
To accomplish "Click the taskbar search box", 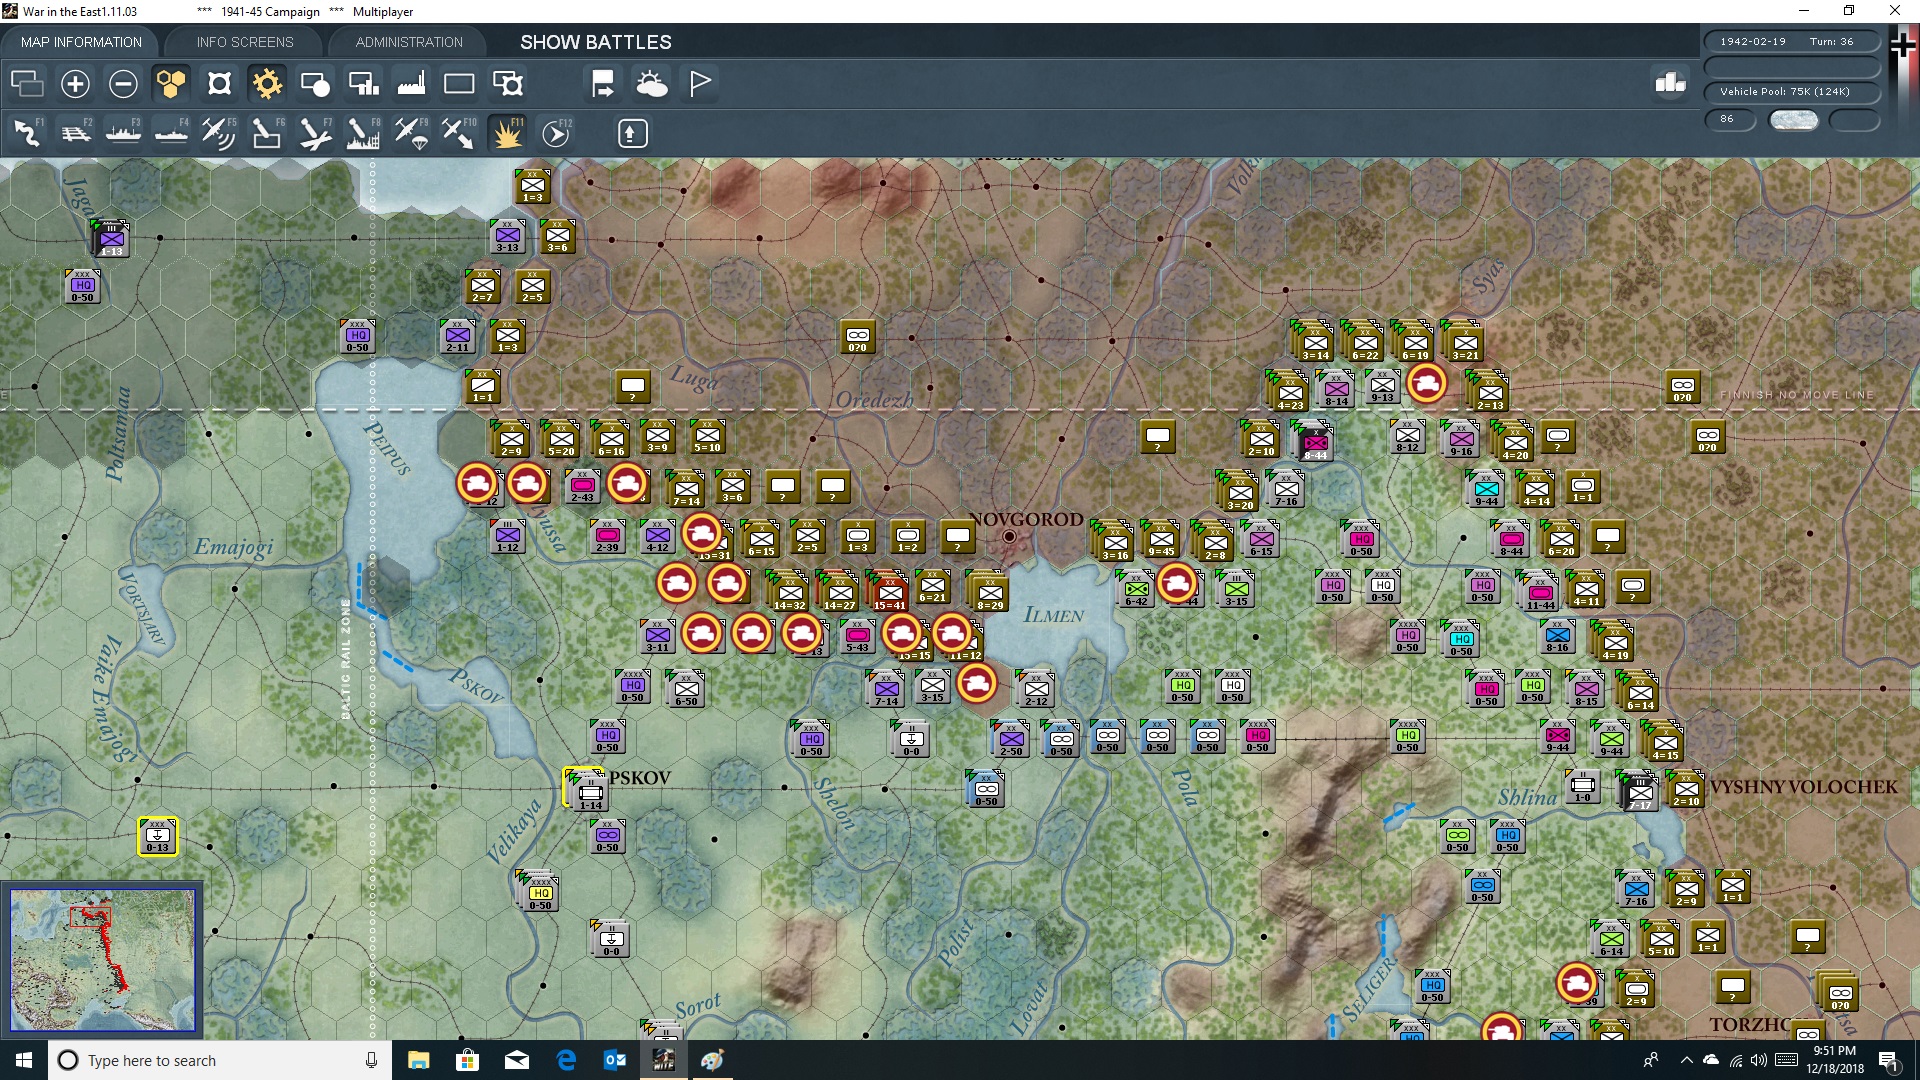I will point(219,1060).
